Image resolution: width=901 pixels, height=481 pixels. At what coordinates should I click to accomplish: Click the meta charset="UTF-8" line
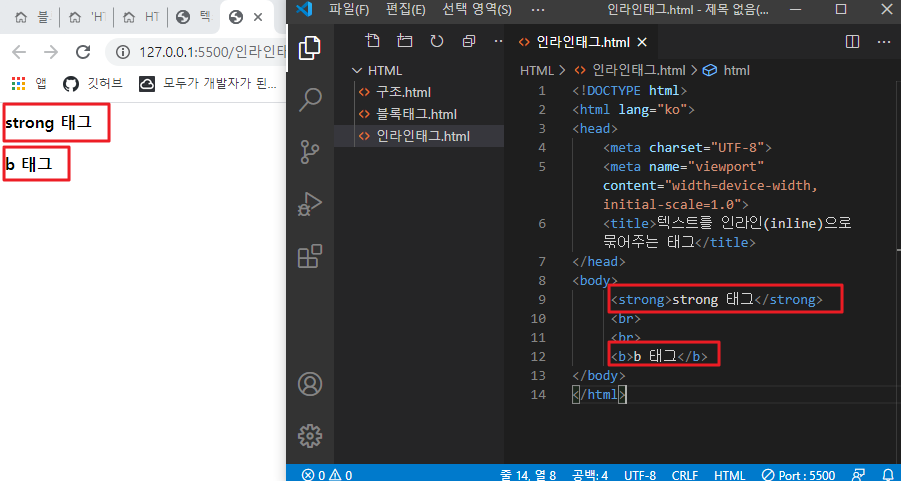pos(687,148)
